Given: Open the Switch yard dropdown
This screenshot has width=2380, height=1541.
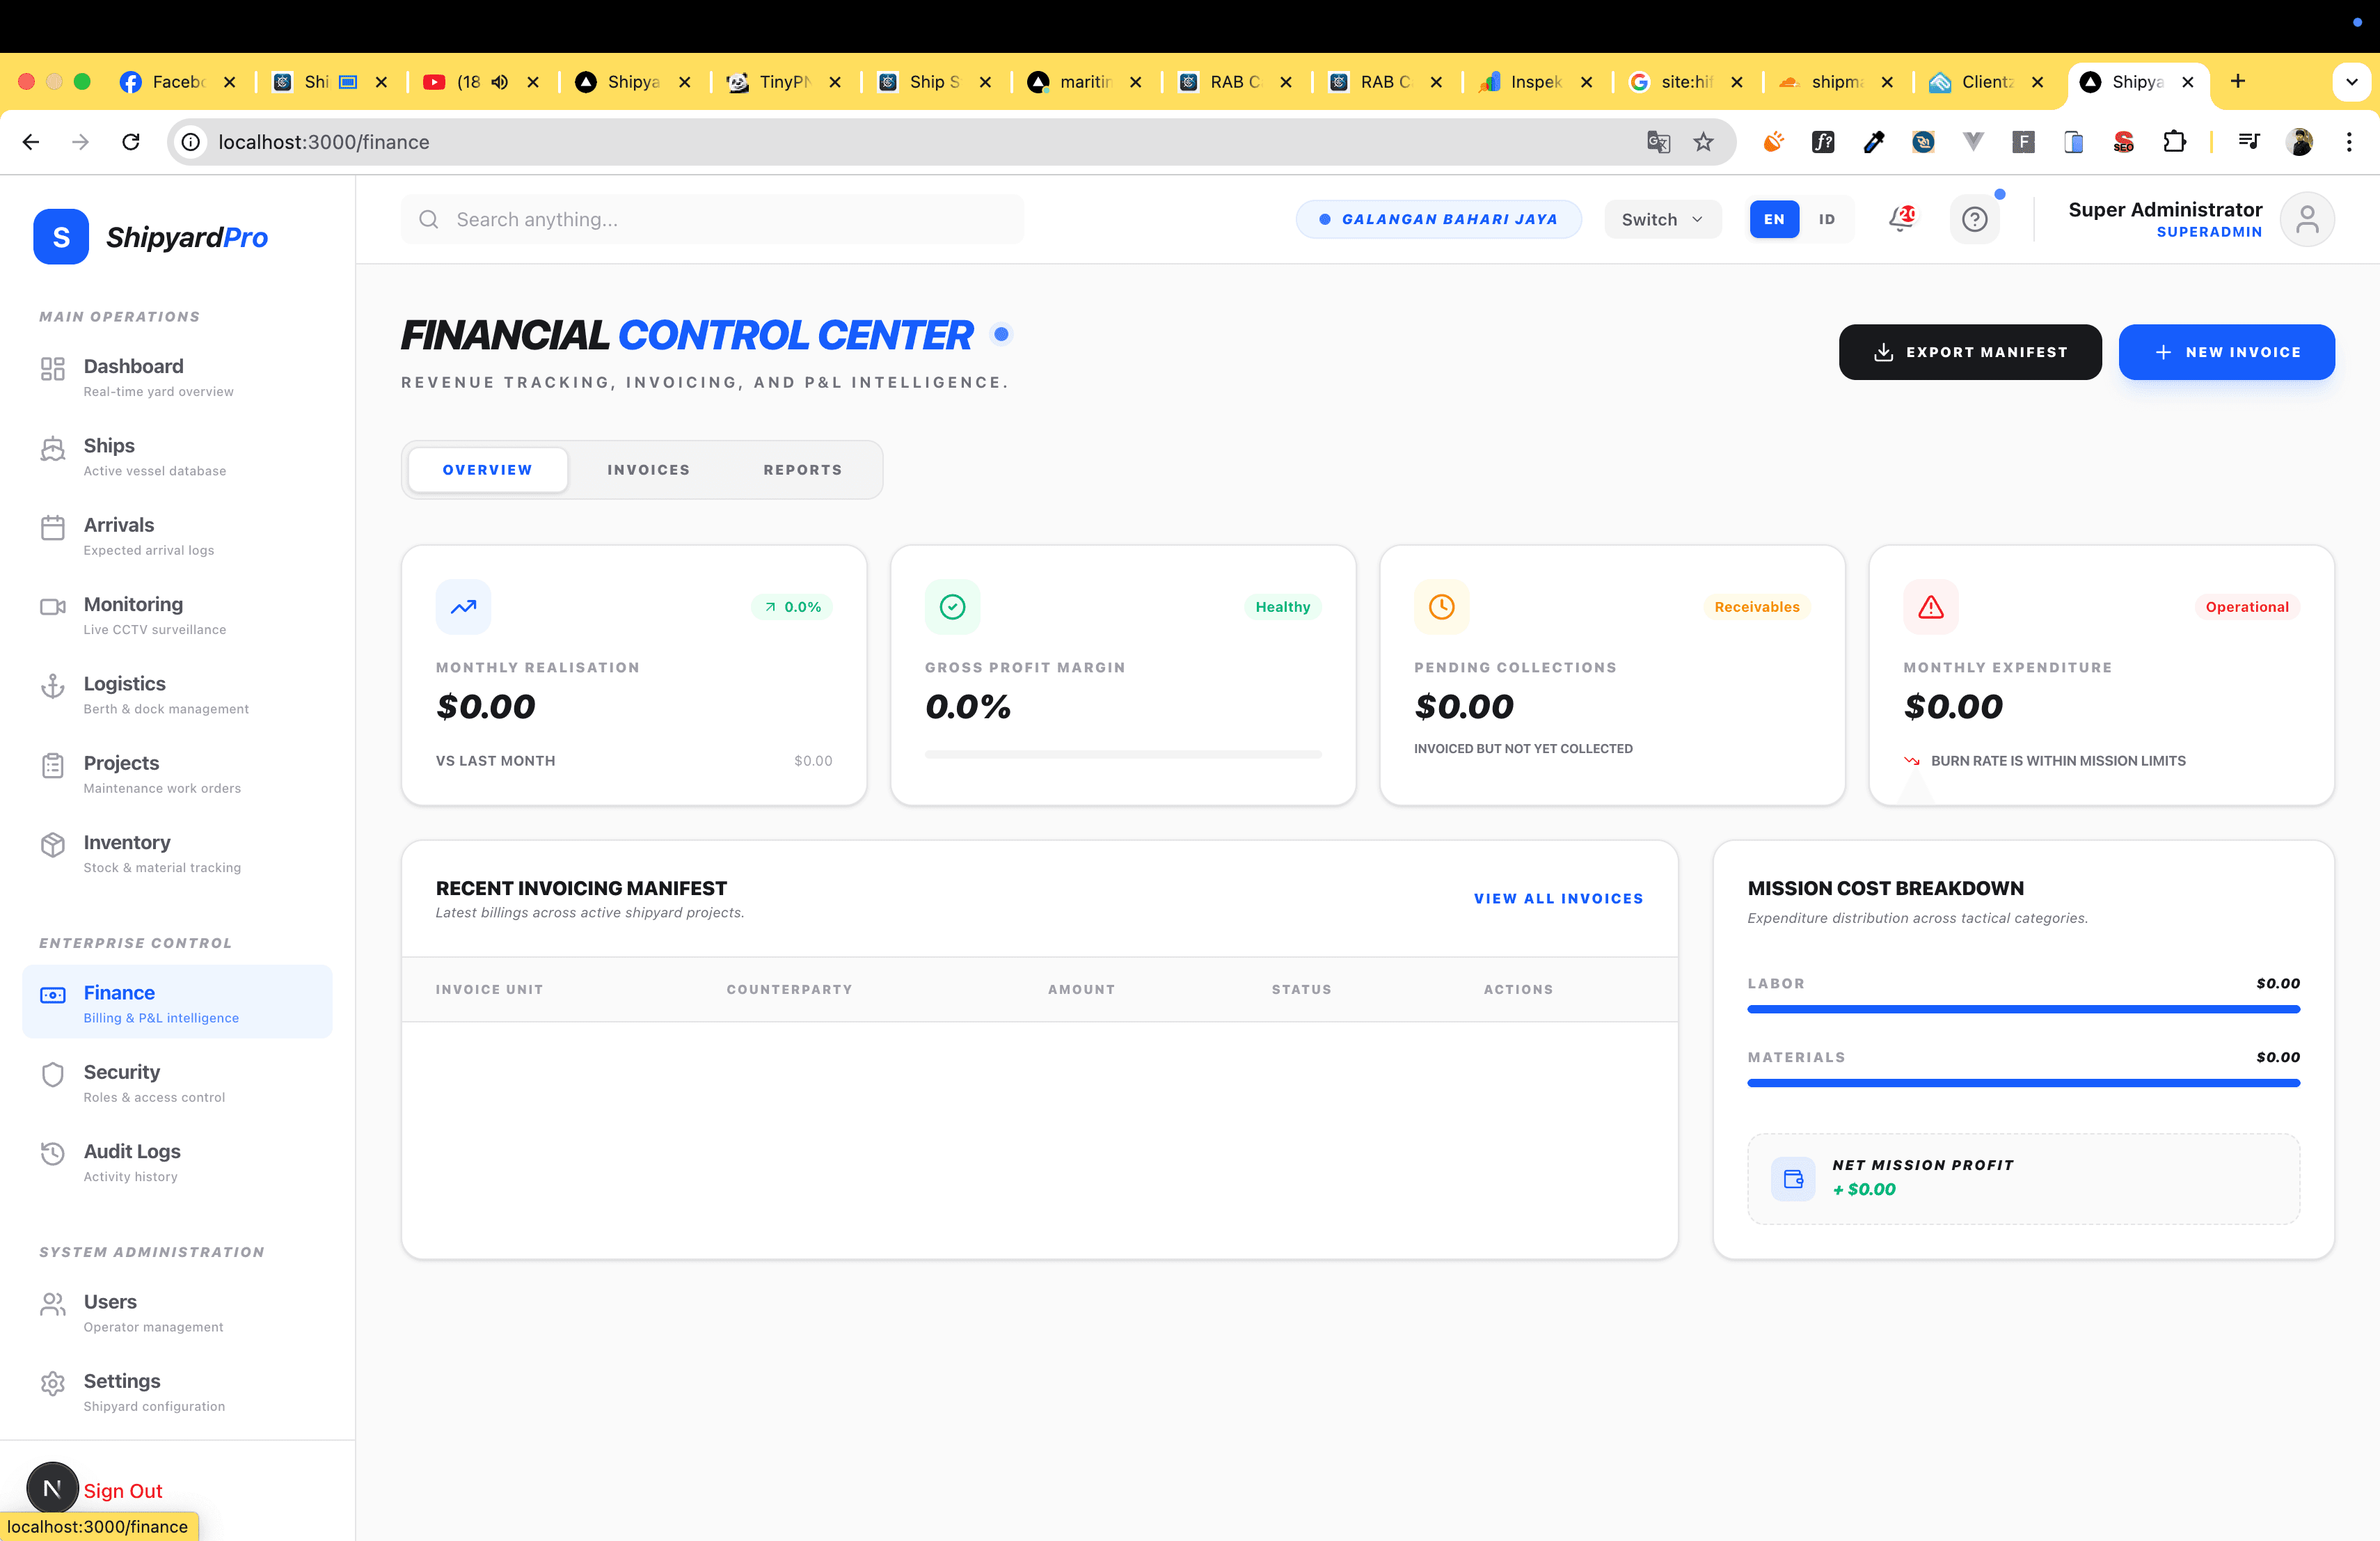Looking at the screenshot, I should [1662, 219].
